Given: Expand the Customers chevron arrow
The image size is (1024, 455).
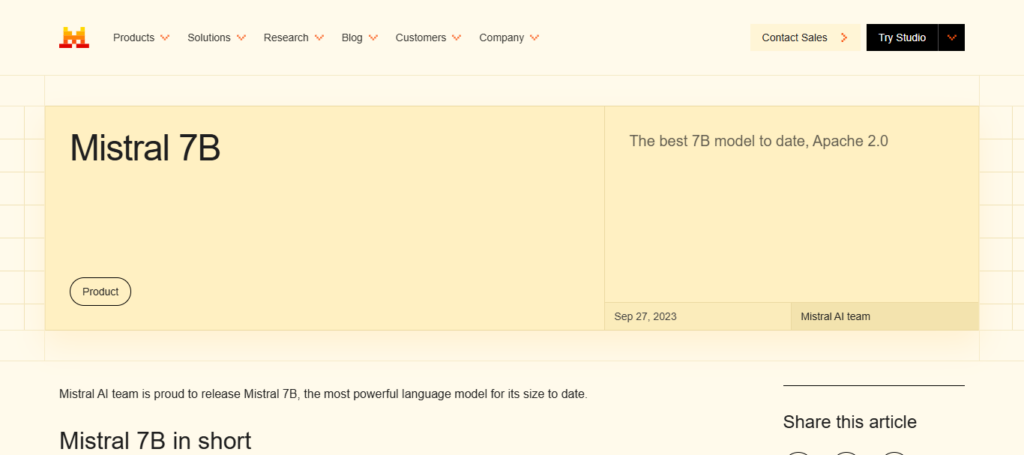Looking at the screenshot, I should pos(456,38).
